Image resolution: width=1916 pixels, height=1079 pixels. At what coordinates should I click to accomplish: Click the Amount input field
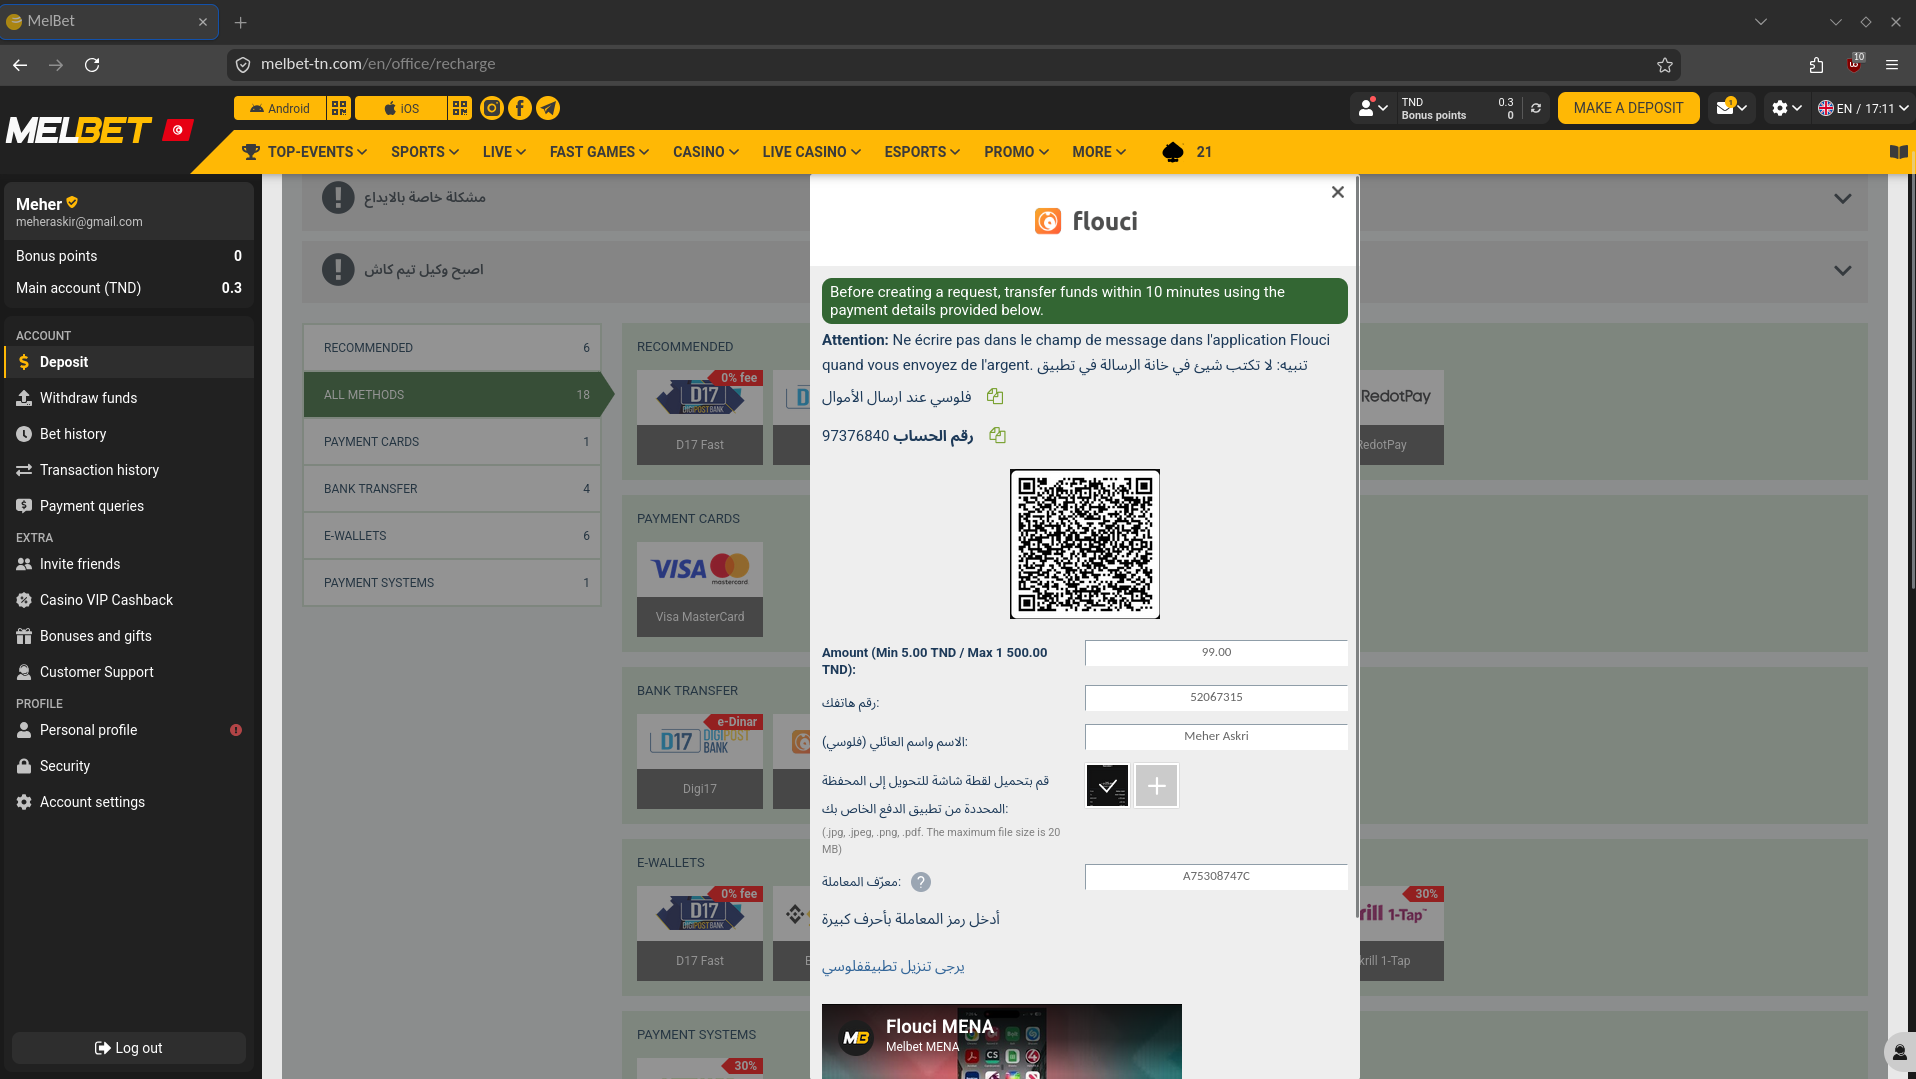point(1216,653)
